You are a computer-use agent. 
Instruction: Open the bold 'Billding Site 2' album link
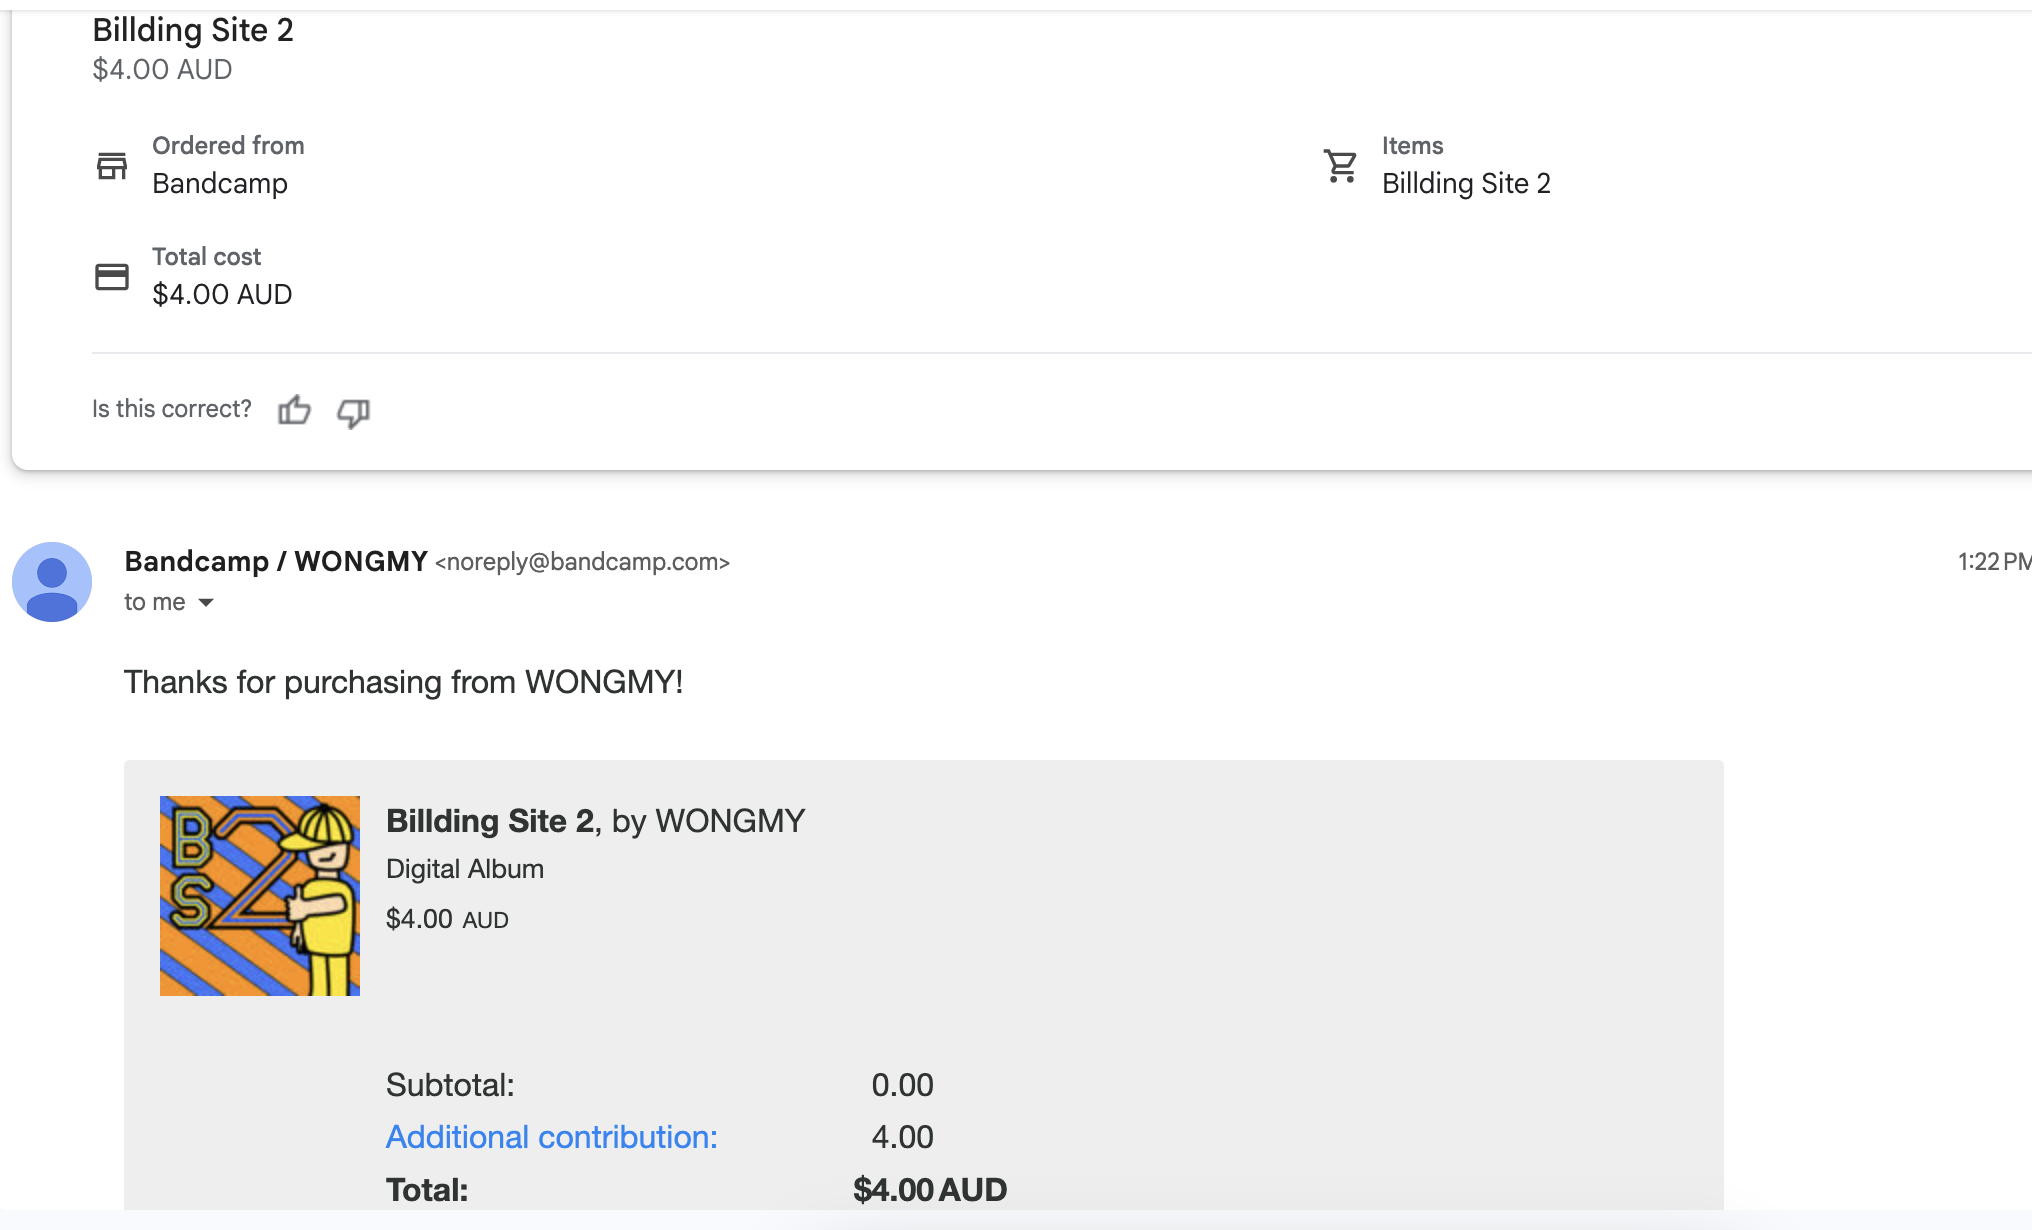click(490, 821)
